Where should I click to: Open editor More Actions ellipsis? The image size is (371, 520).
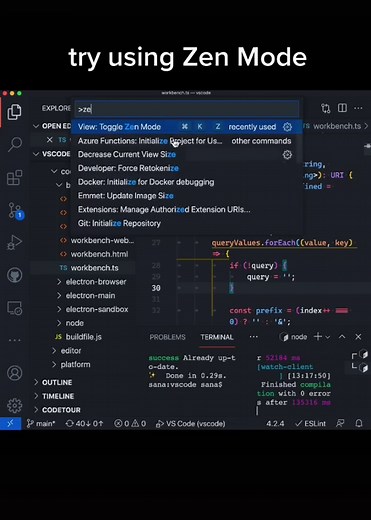pos(358,108)
